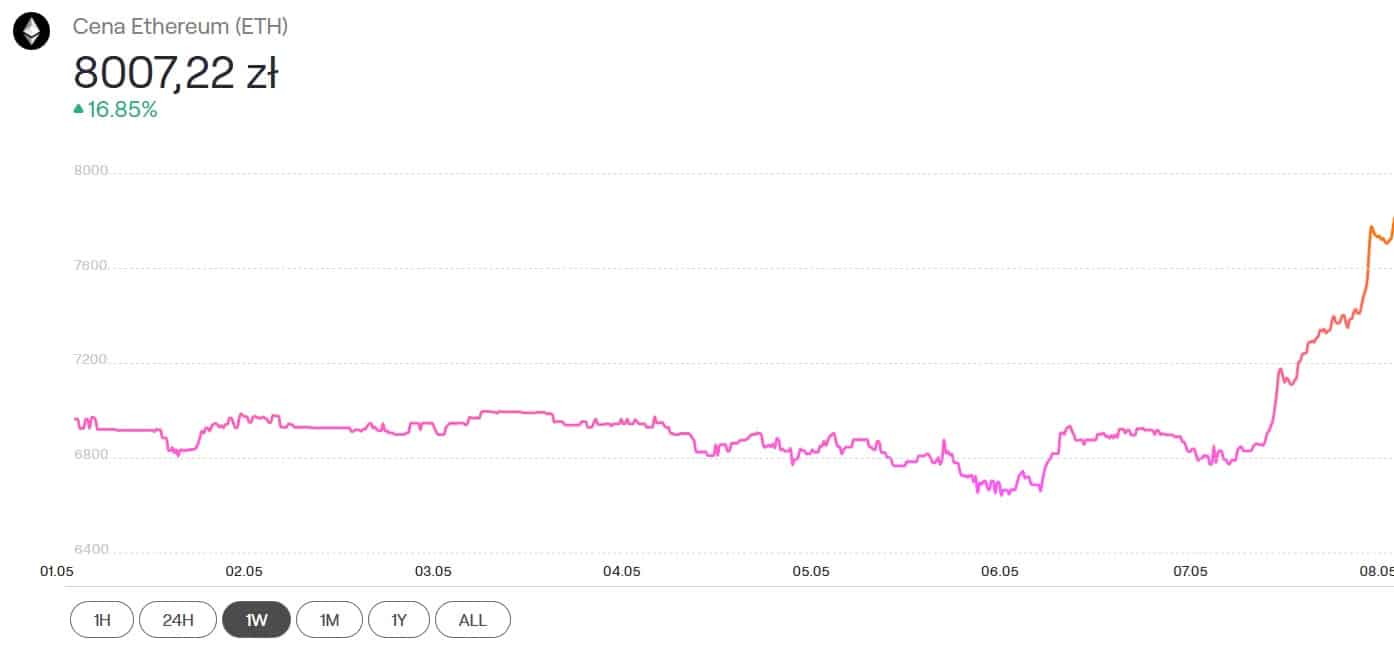
Task: Switch chart to 24H range
Action: tap(177, 620)
